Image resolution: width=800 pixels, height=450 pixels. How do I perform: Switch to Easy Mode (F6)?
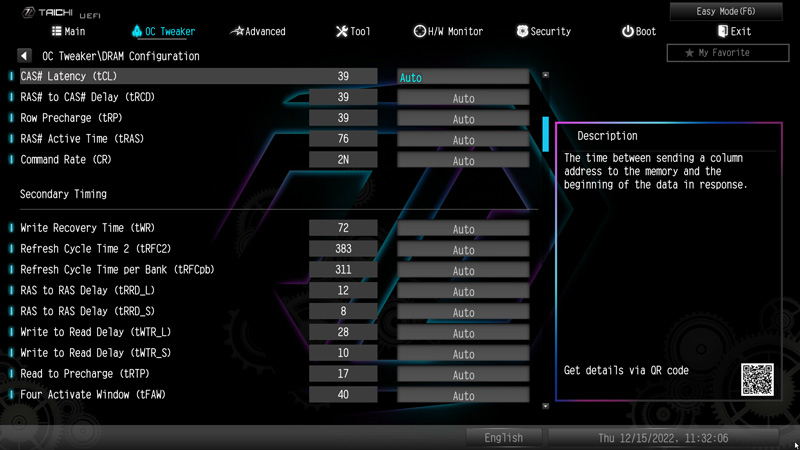click(726, 11)
